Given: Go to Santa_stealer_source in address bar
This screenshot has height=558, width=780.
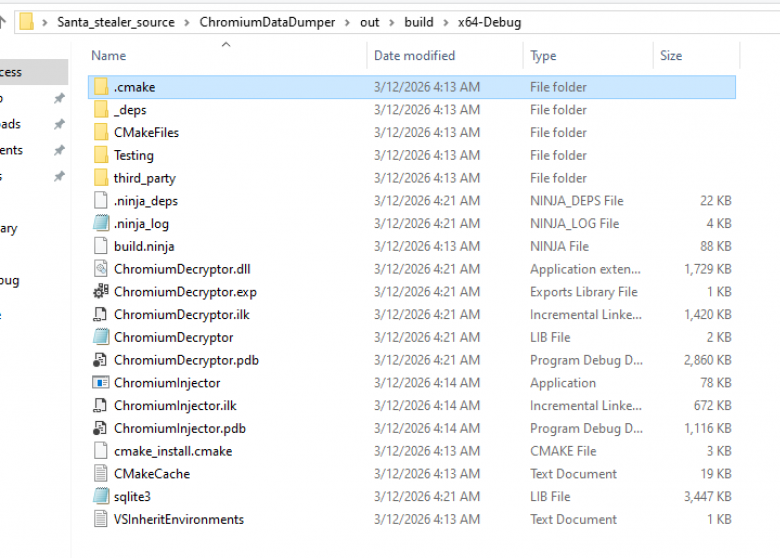Looking at the screenshot, I should (116, 22).
